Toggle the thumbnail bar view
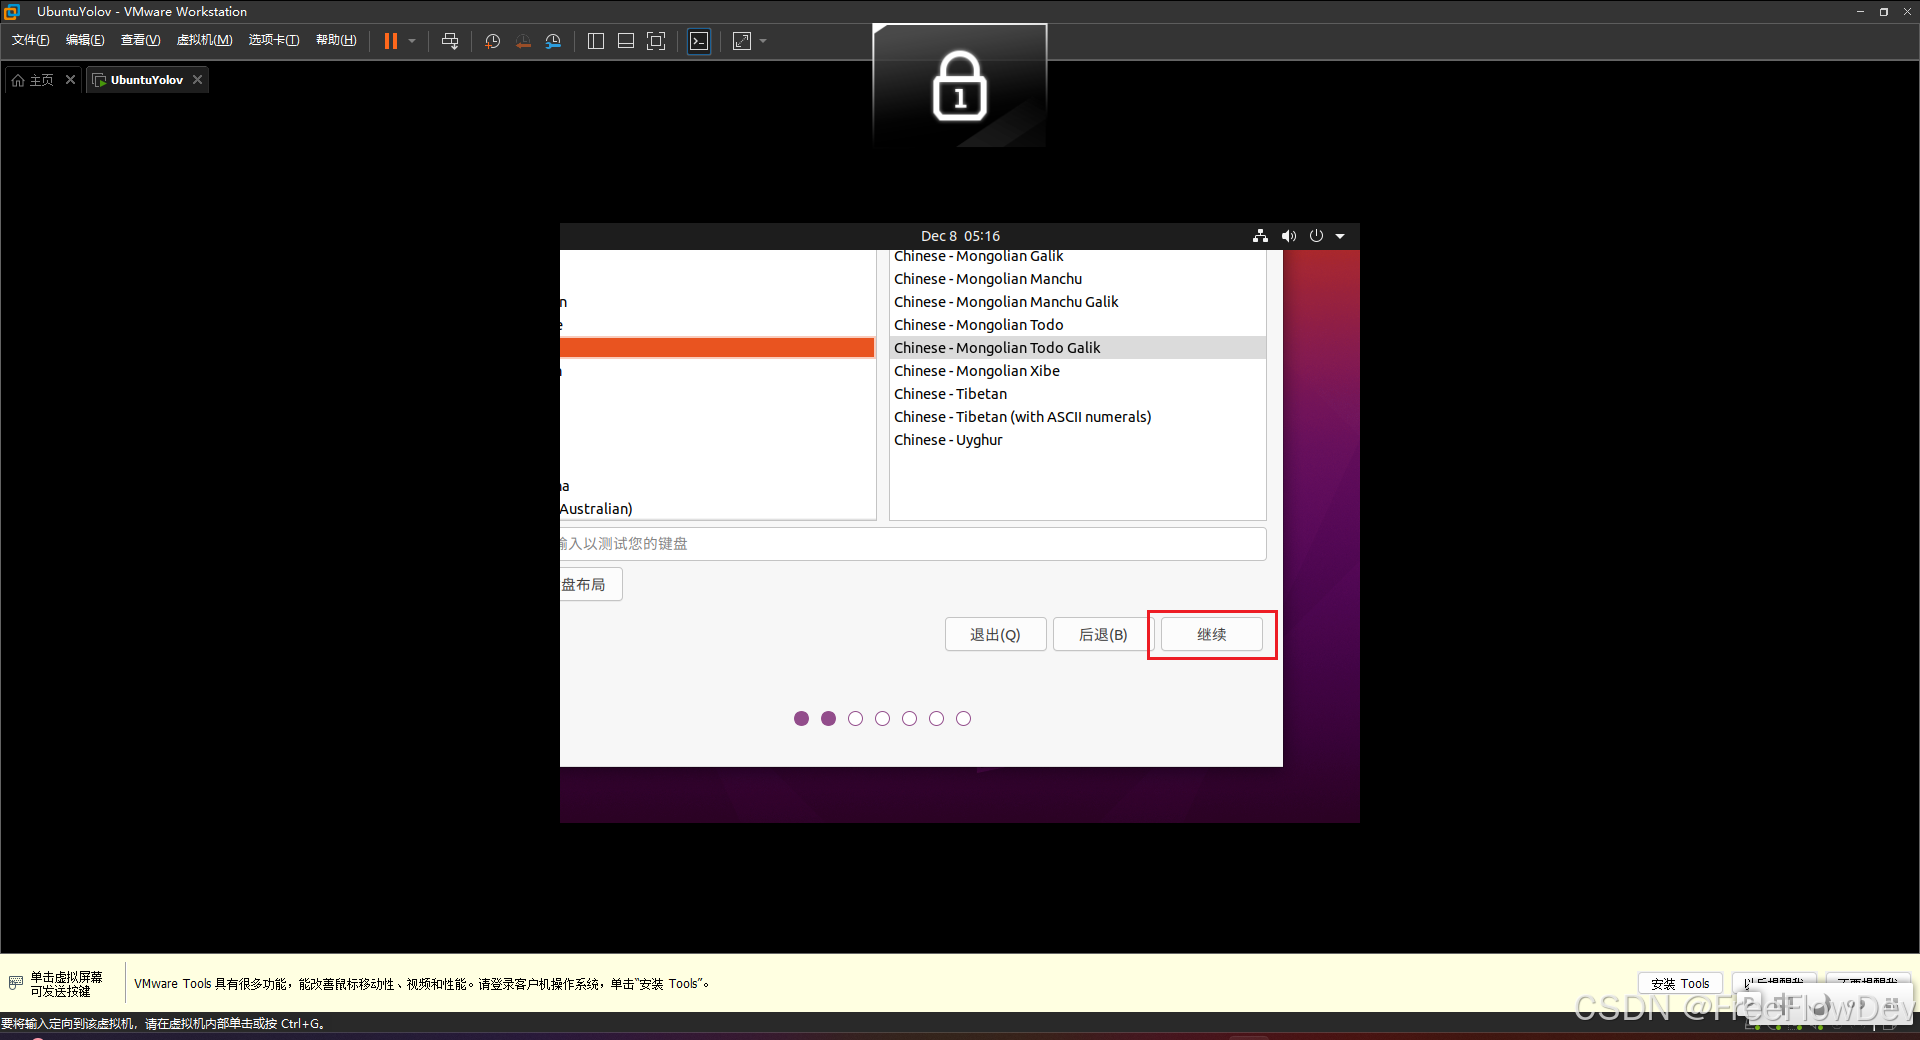The height and width of the screenshot is (1040, 1920). (x=626, y=41)
